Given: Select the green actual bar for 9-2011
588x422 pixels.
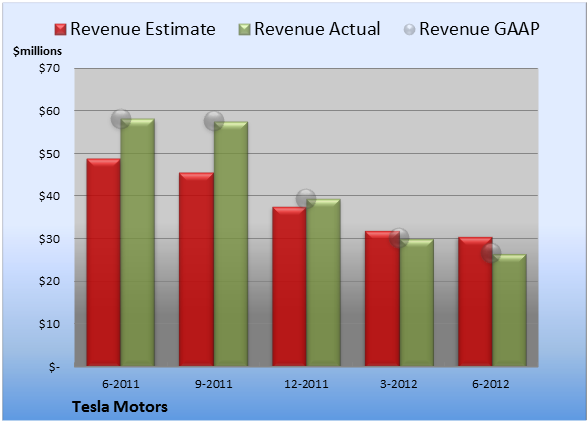Looking at the screenshot, I should tap(231, 244).
